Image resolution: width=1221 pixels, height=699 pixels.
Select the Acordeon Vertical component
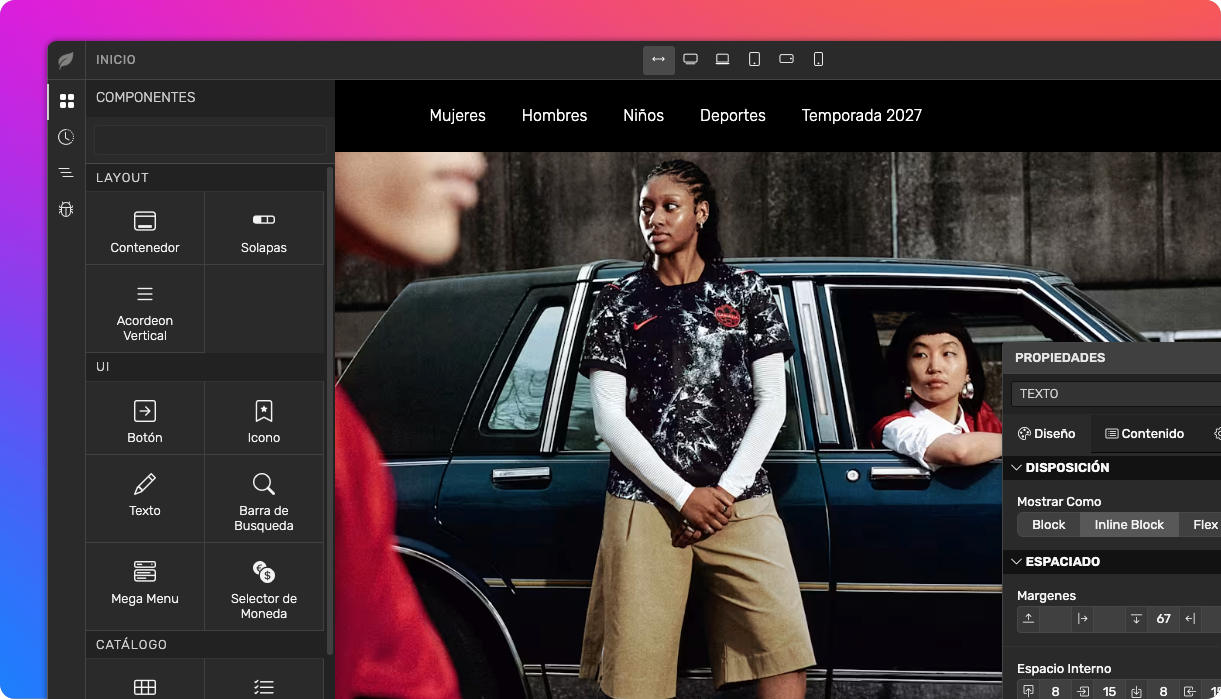(x=145, y=309)
